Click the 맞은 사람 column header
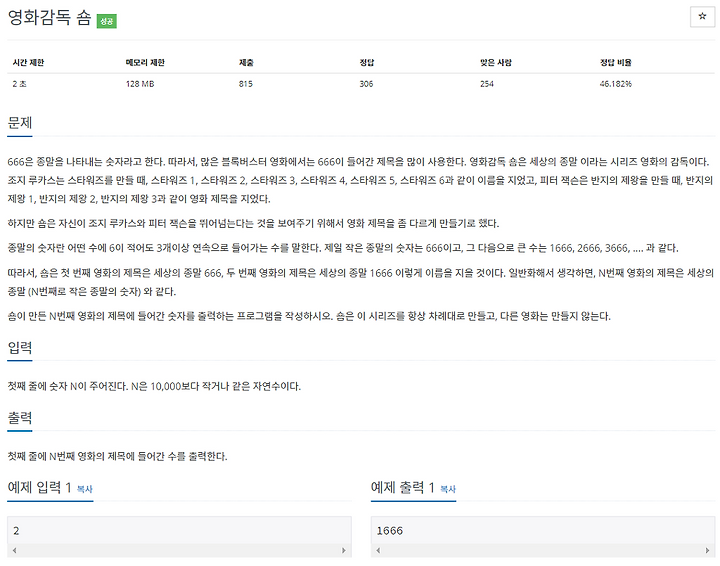 495,62
